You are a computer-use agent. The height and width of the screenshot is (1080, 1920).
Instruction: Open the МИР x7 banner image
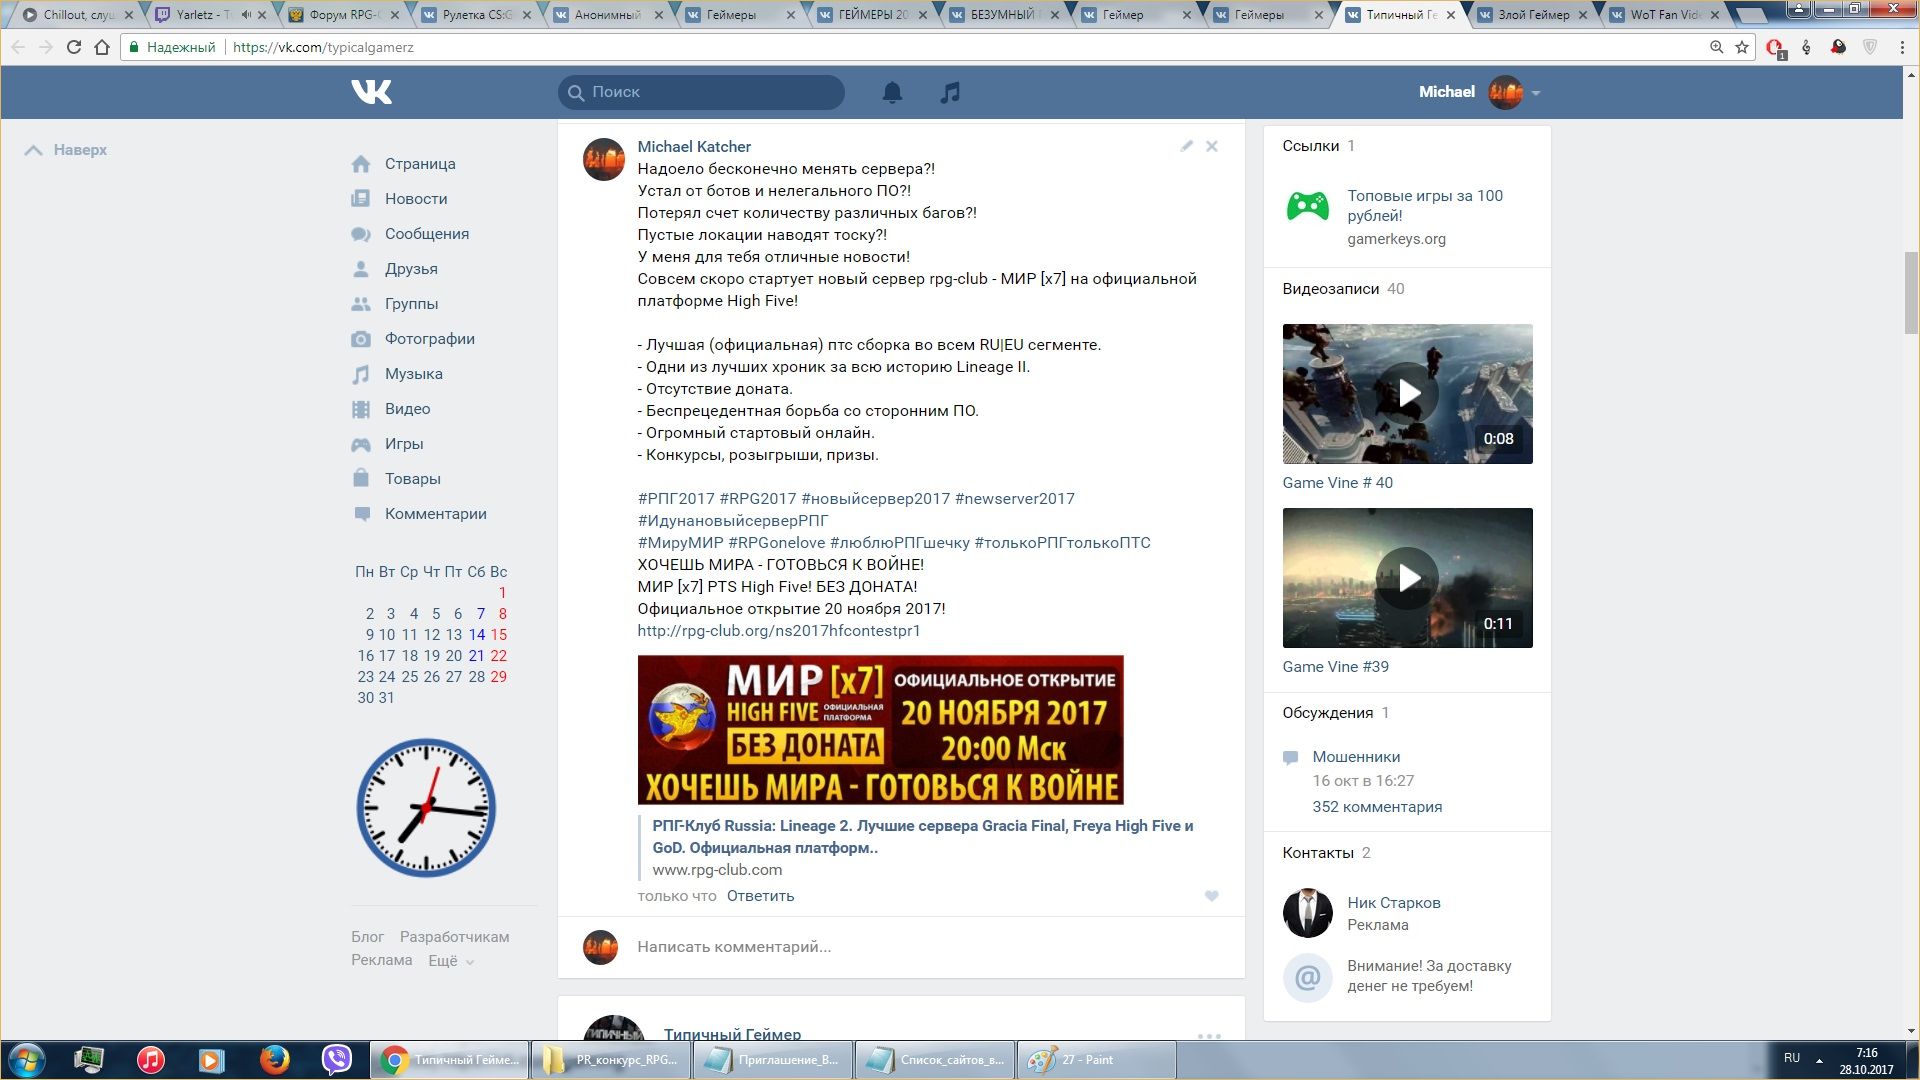880,730
